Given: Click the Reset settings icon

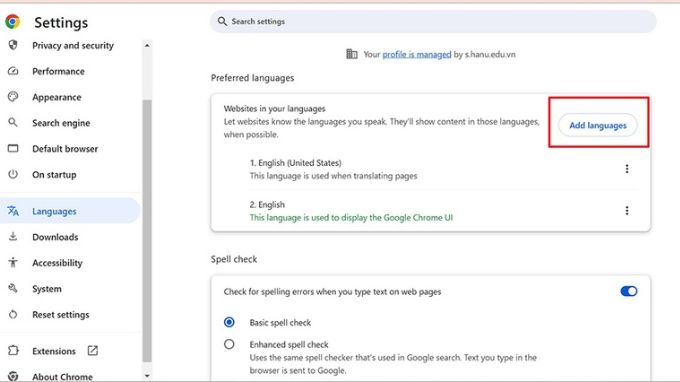Looking at the screenshot, I should click(13, 314).
